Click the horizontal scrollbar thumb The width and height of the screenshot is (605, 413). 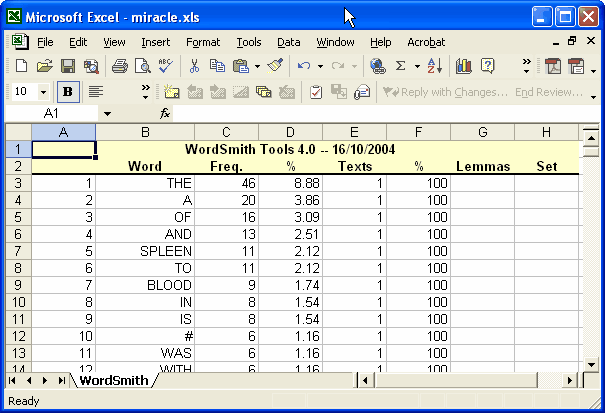point(455,381)
